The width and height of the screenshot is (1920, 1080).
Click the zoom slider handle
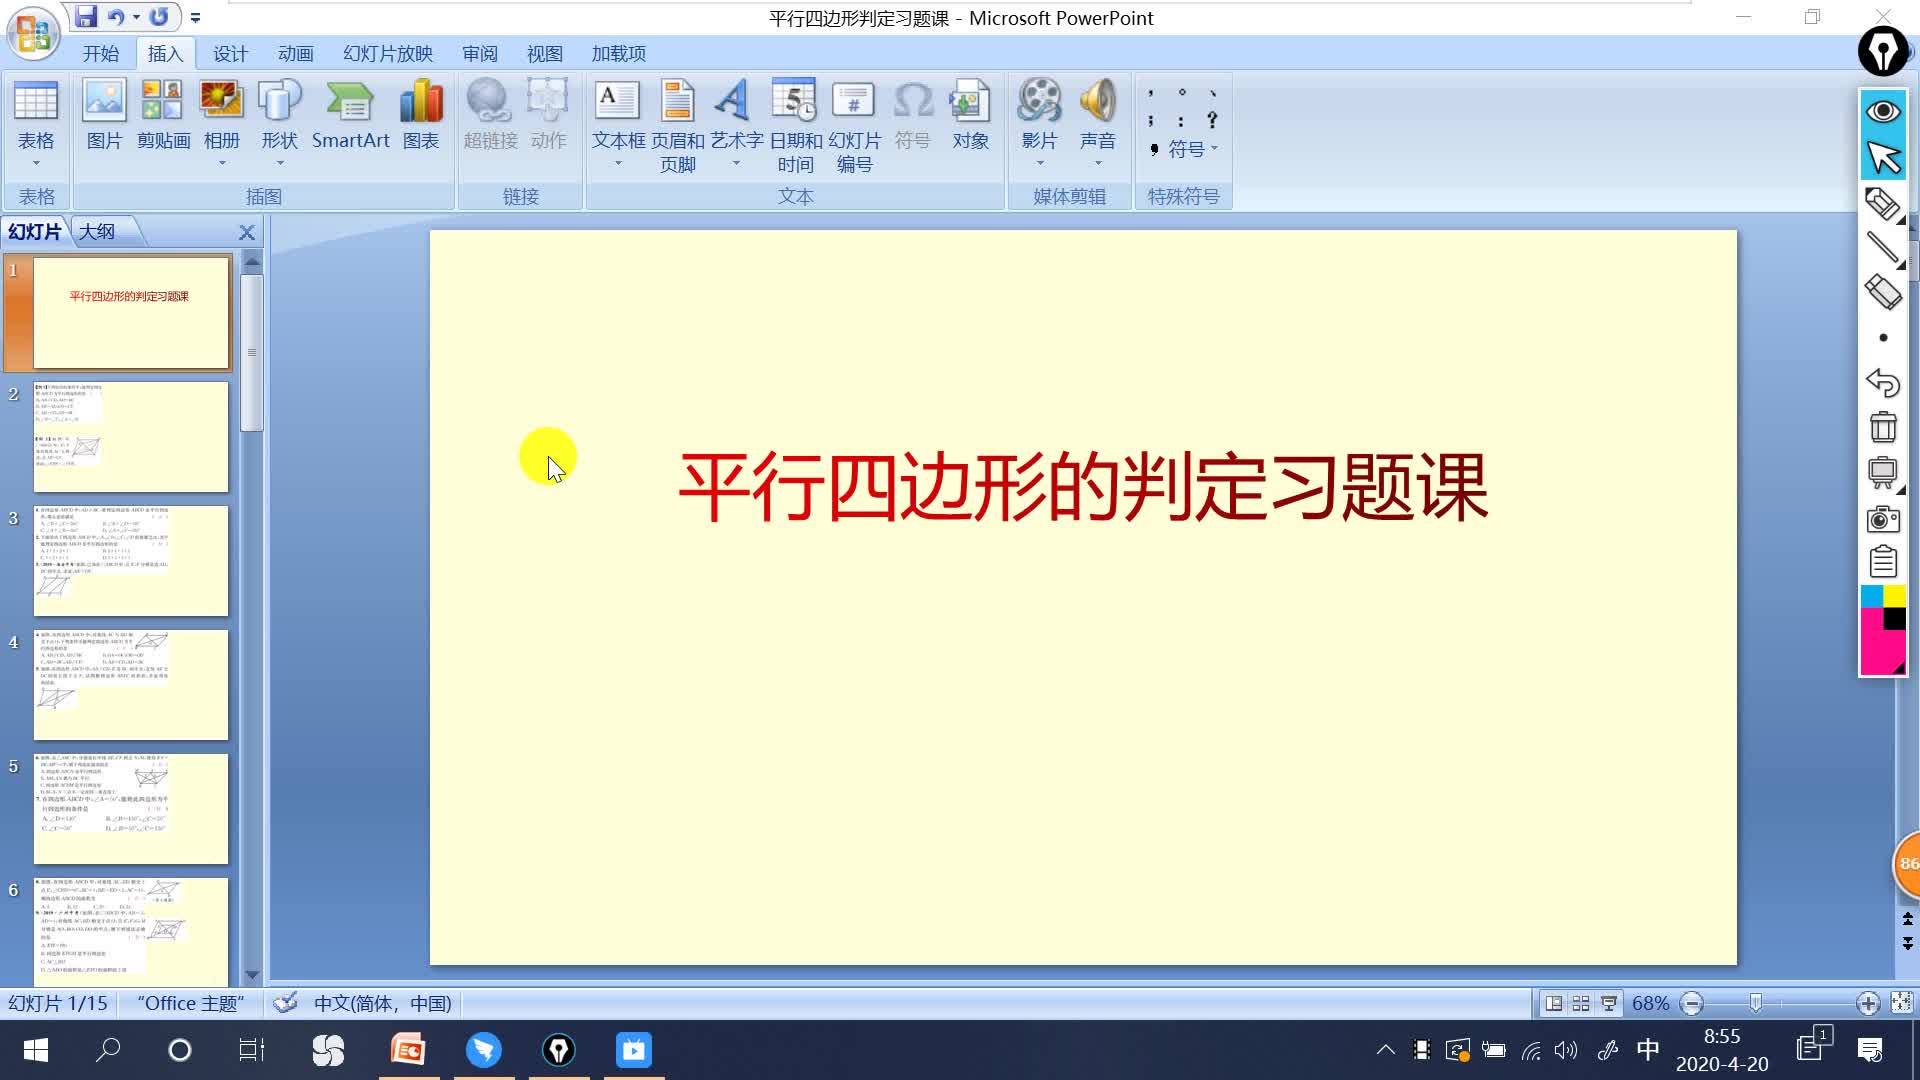tap(1755, 1003)
